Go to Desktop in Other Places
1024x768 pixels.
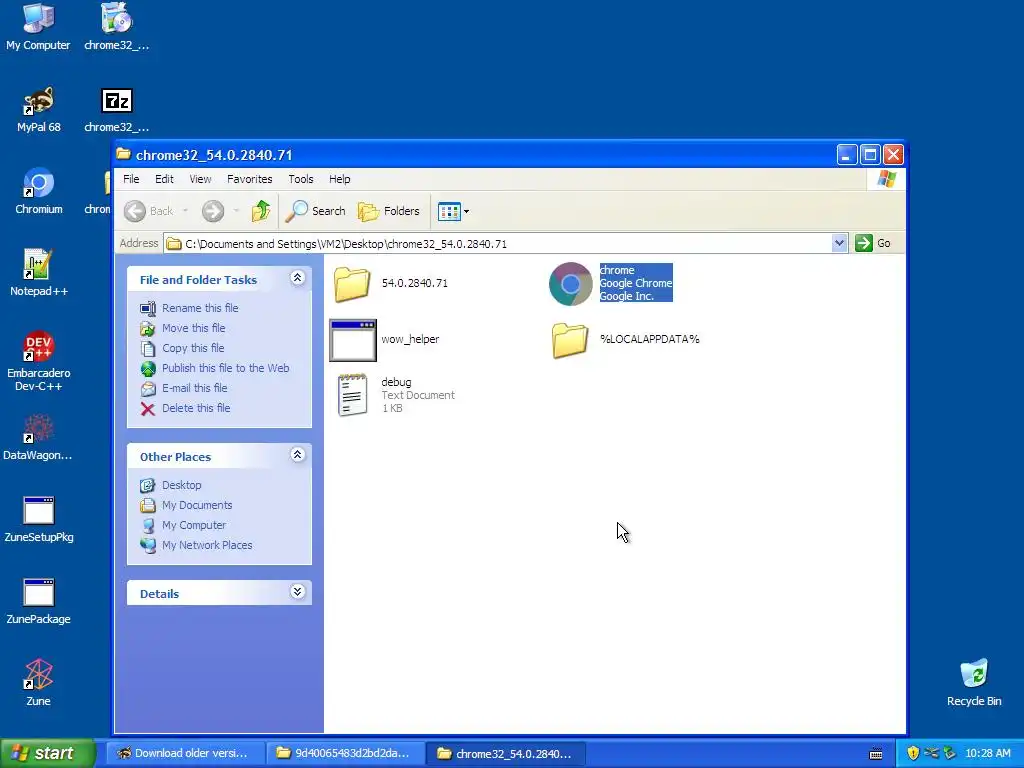pyautogui.click(x=182, y=485)
